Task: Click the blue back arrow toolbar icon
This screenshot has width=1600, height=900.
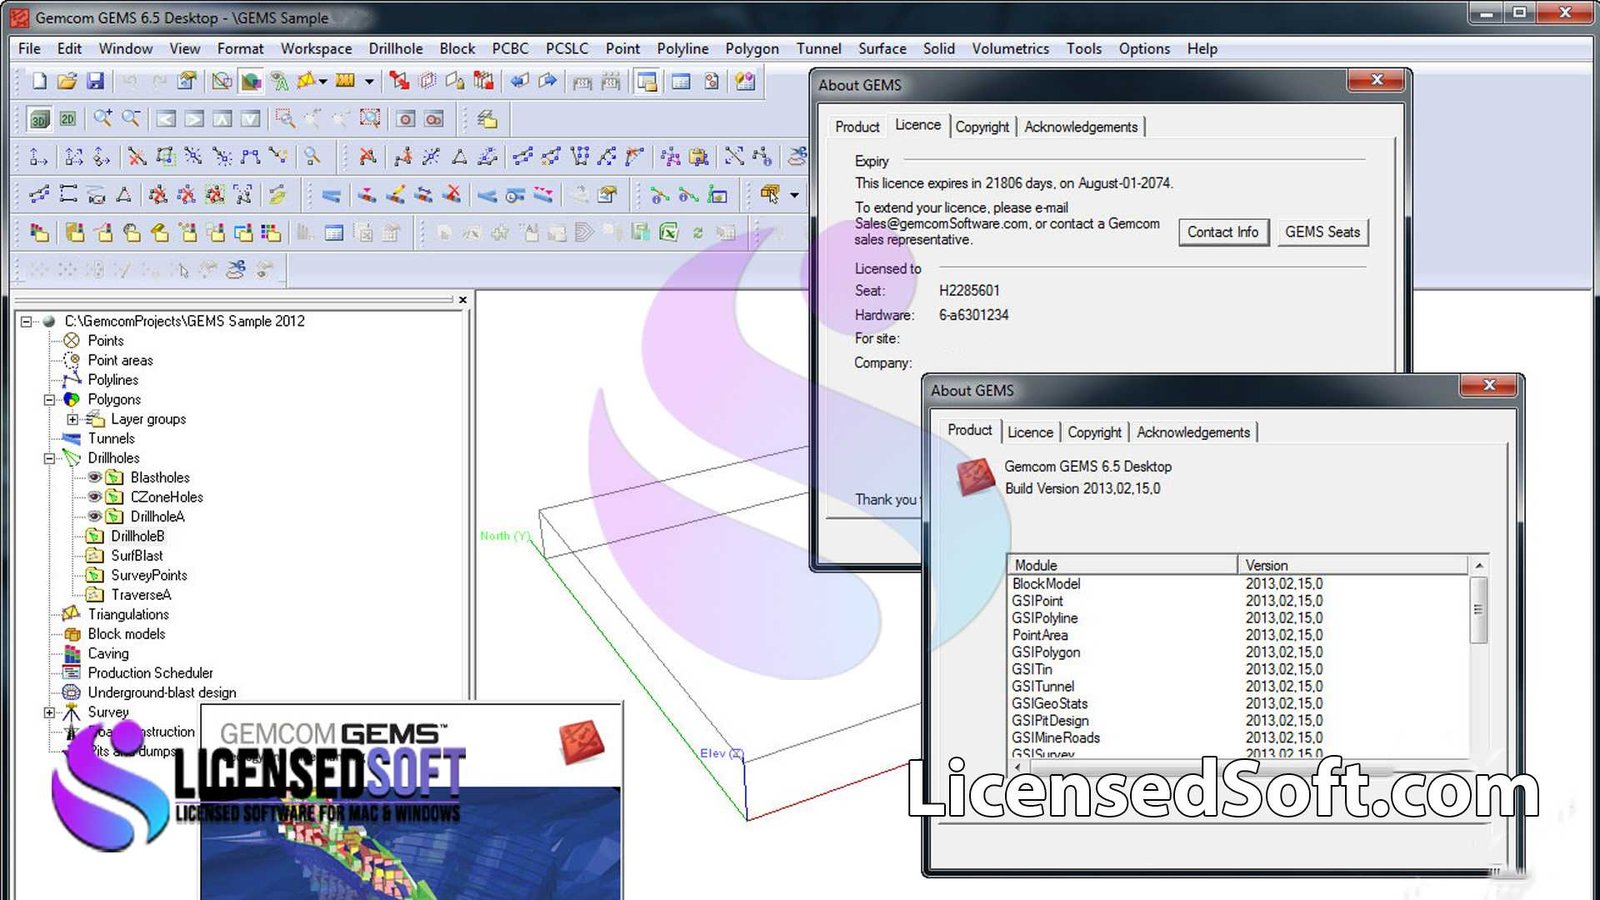Action: click(520, 81)
